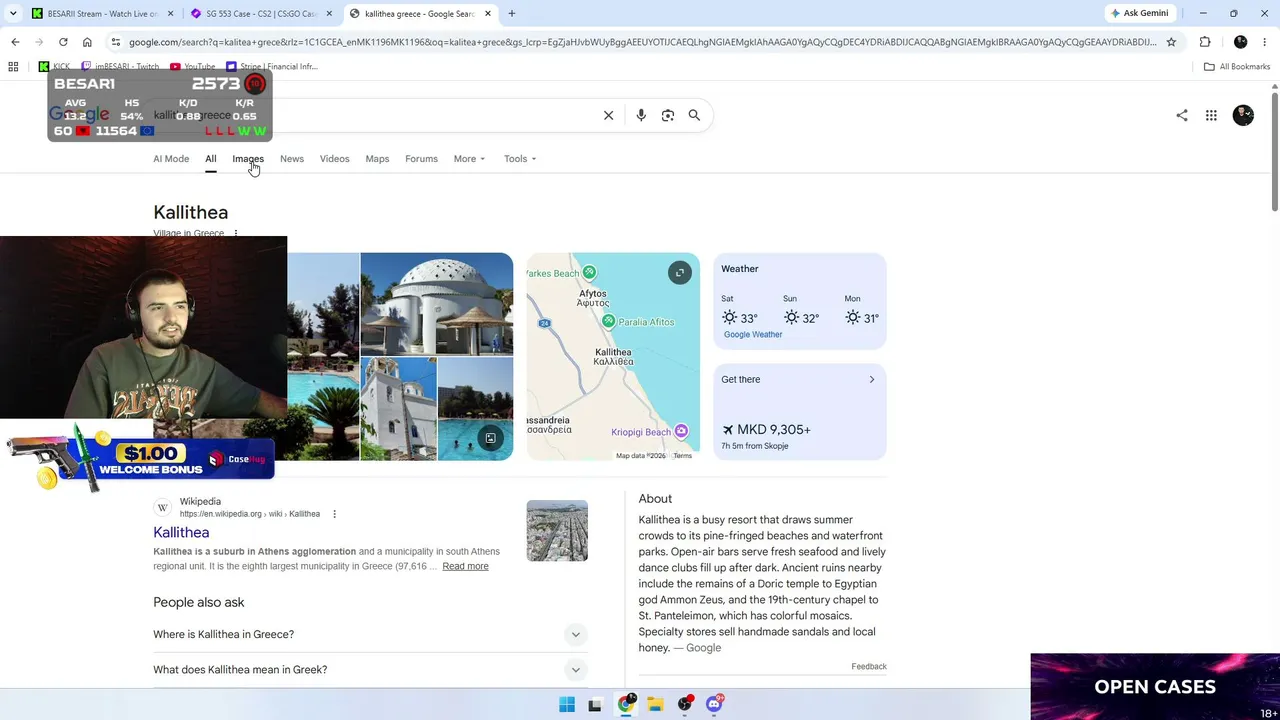This screenshot has width=1280, height=720.
Task: Switch to Images results
Action: [248, 159]
